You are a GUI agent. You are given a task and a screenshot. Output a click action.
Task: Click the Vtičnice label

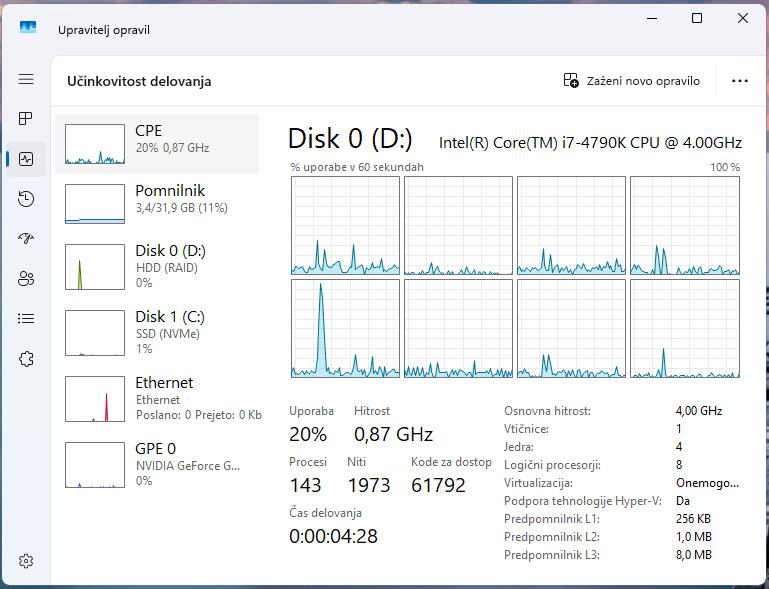coord(526,429)
